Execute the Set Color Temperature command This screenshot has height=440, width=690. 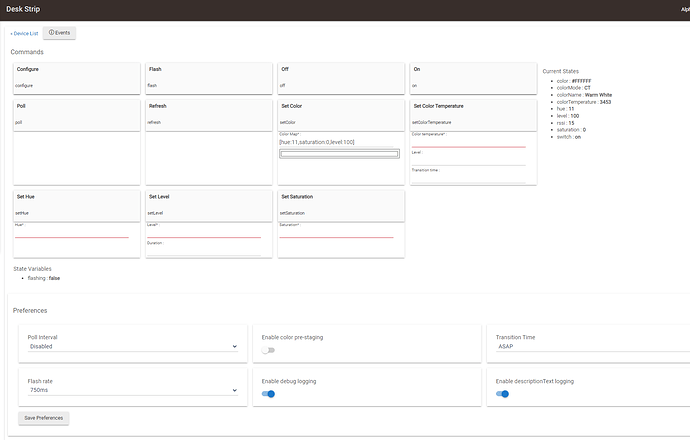click(473, 115)
